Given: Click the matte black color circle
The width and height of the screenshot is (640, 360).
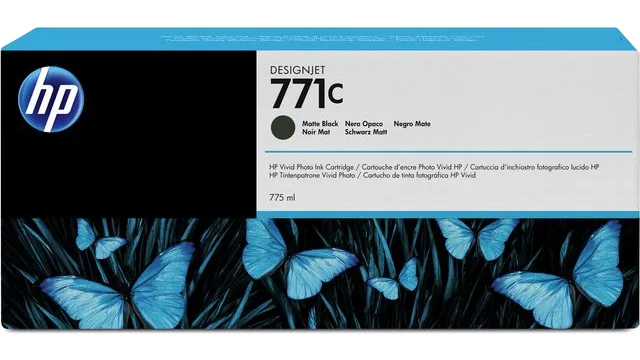Looking at the screenshot, I should pos(282,127).
